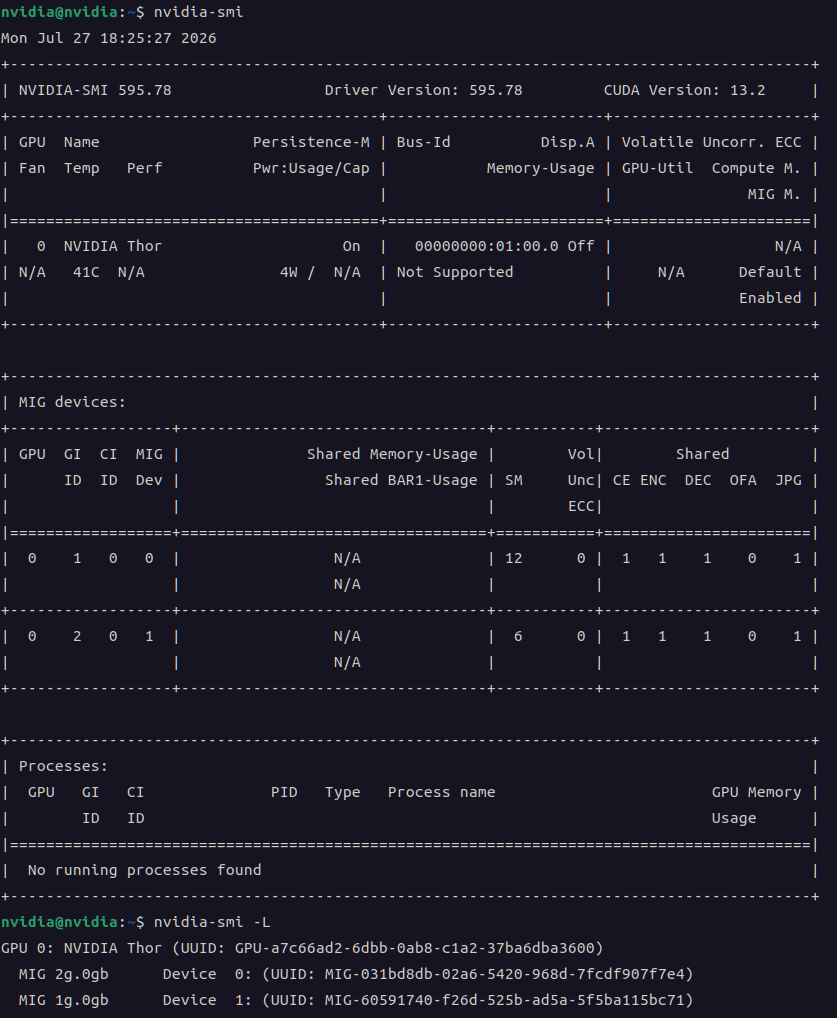Viewport: 837px width, 1018px height.
Task: Click the 'Default' compute mode value
Action: tap(769, 272)
